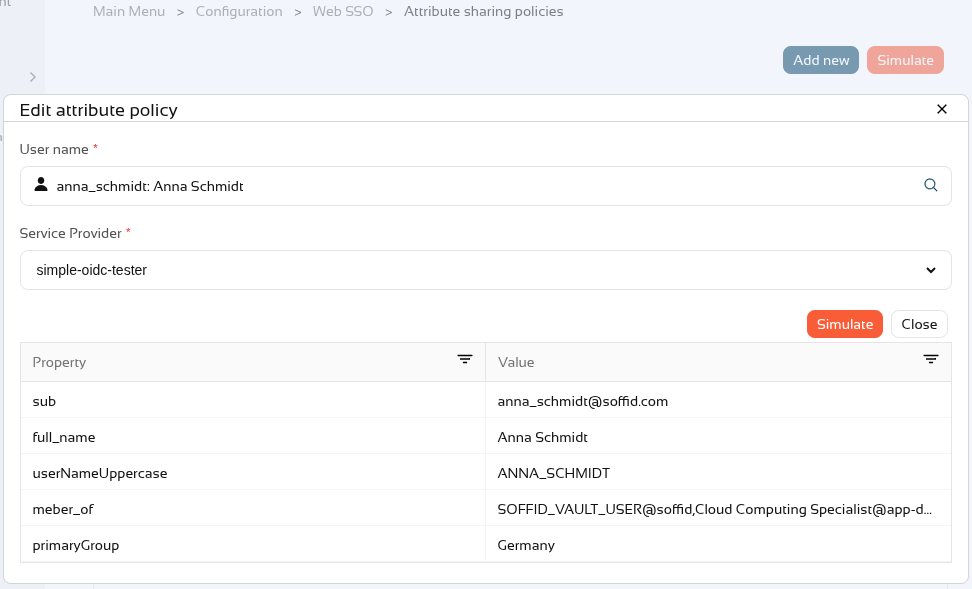Screen dimensions: 972x589
Task: Click the search magnifier in User name field
Action: pyautogui.click(x=930, y=185)
